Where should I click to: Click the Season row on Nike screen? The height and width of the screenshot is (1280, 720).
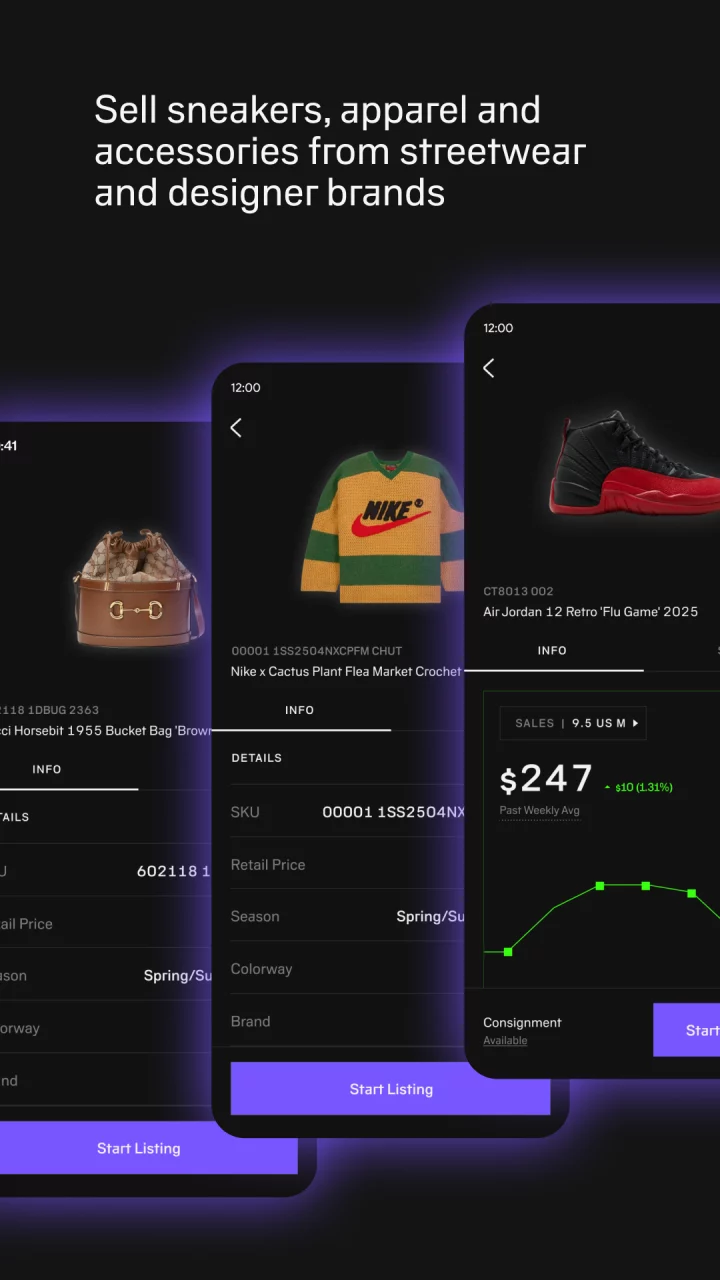pyautogui.click(x=348, y=917)
